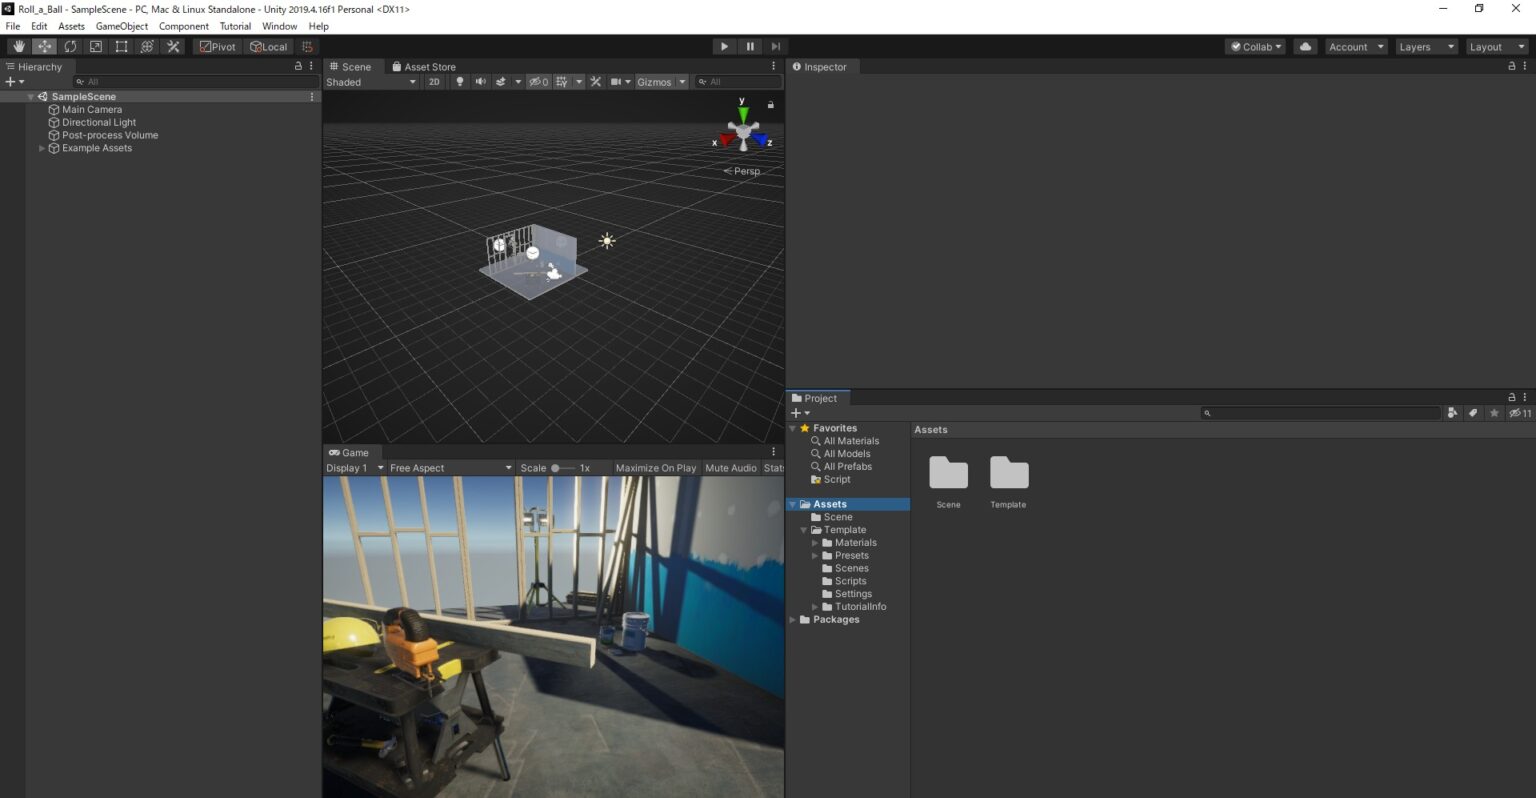This screenshot has width=1536, height=798.
Task: Save search to Favorites star icon
Action: 1494,413
